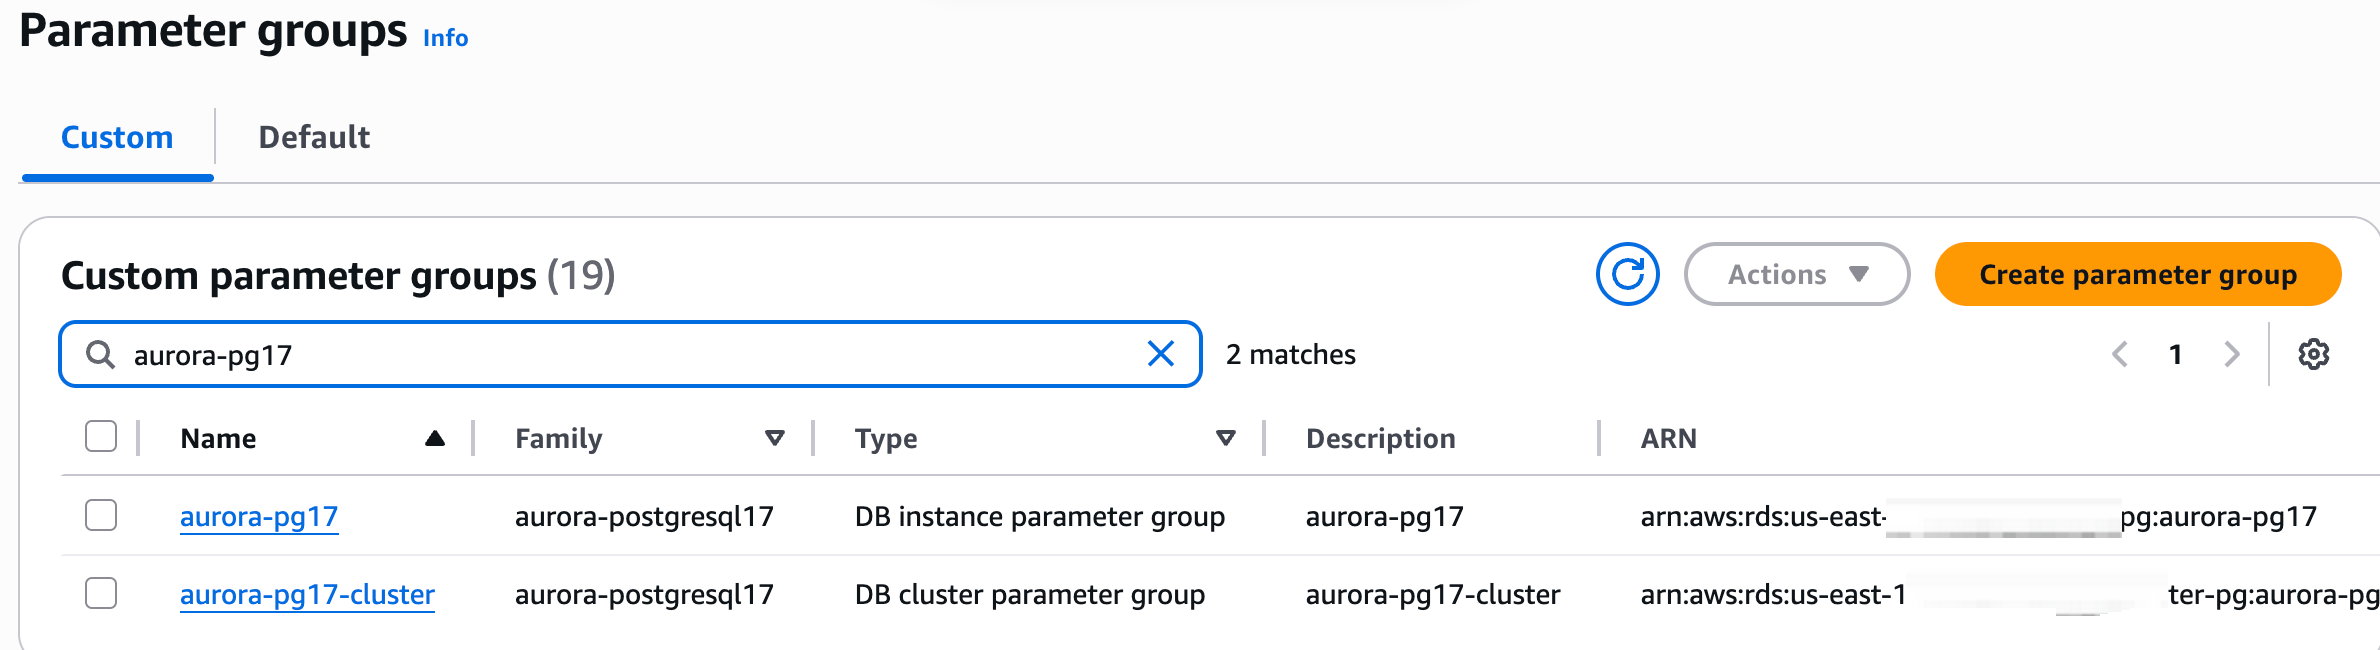Open table preferences gear icon

[2313, 354]
